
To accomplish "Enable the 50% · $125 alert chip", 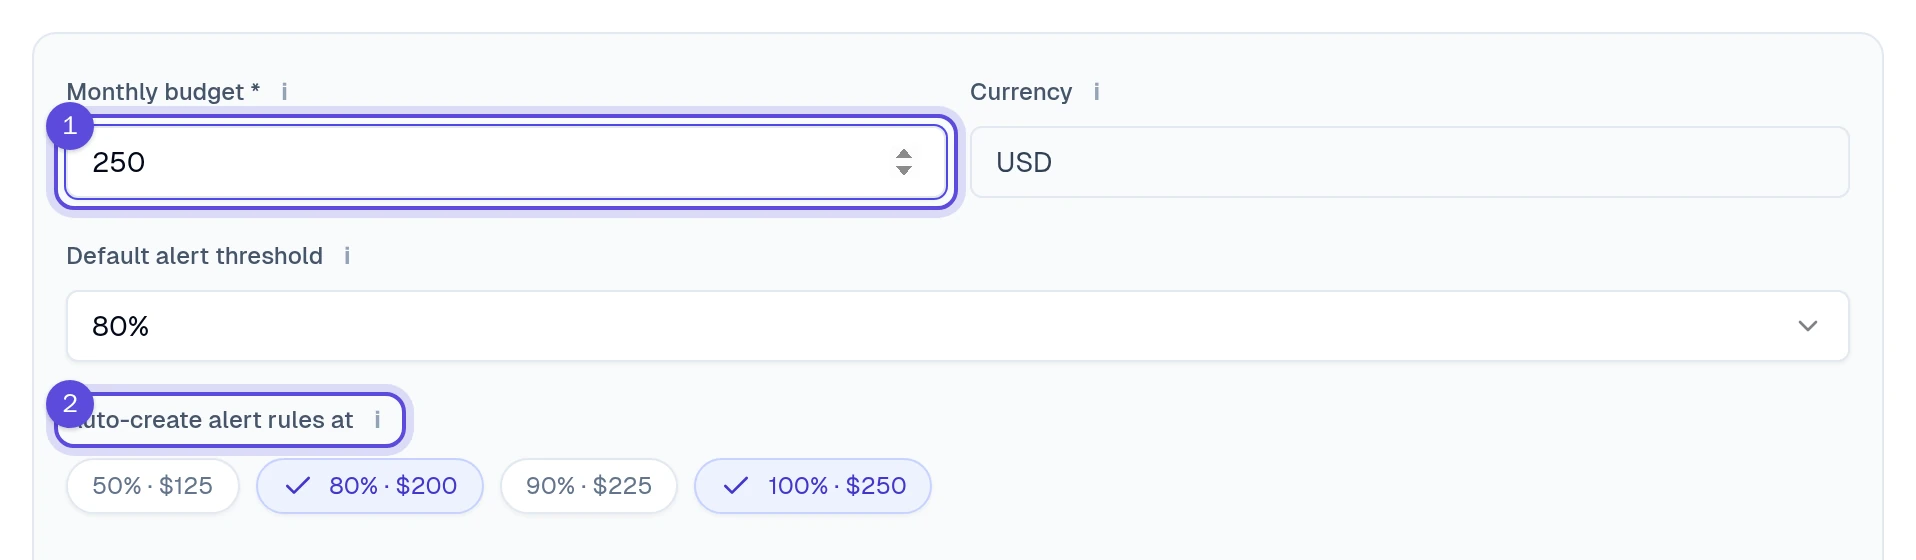I will click(x=153, y=486).
